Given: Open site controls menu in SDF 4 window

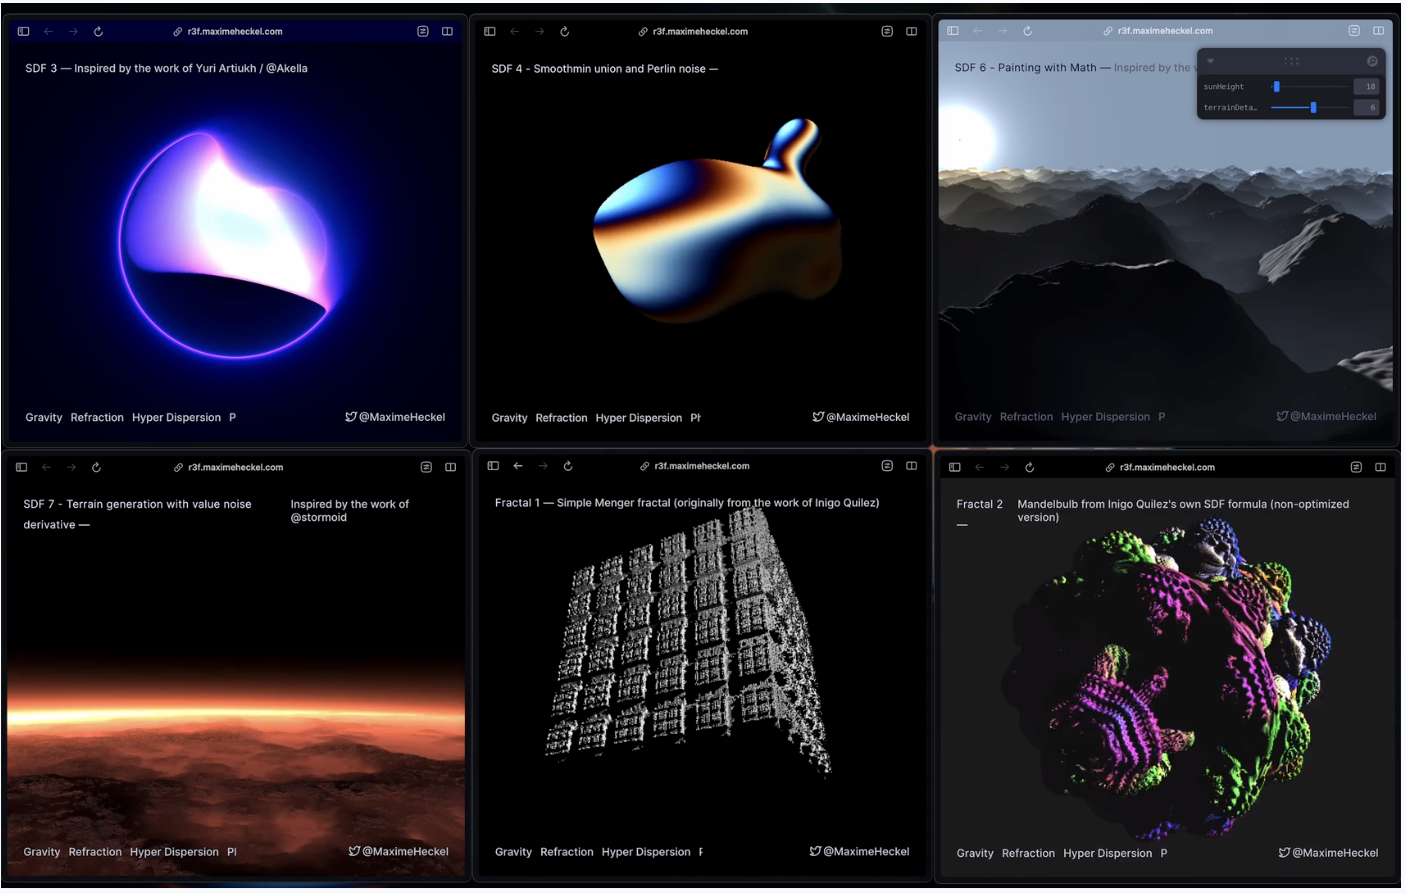Looking at the screenshot, I should tap(887, 31).
